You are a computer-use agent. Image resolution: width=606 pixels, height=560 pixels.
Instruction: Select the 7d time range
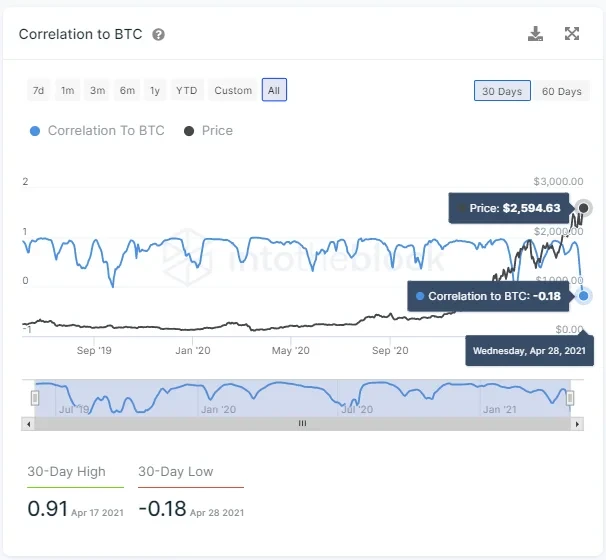pyautogui.click(x=38, y=90)
